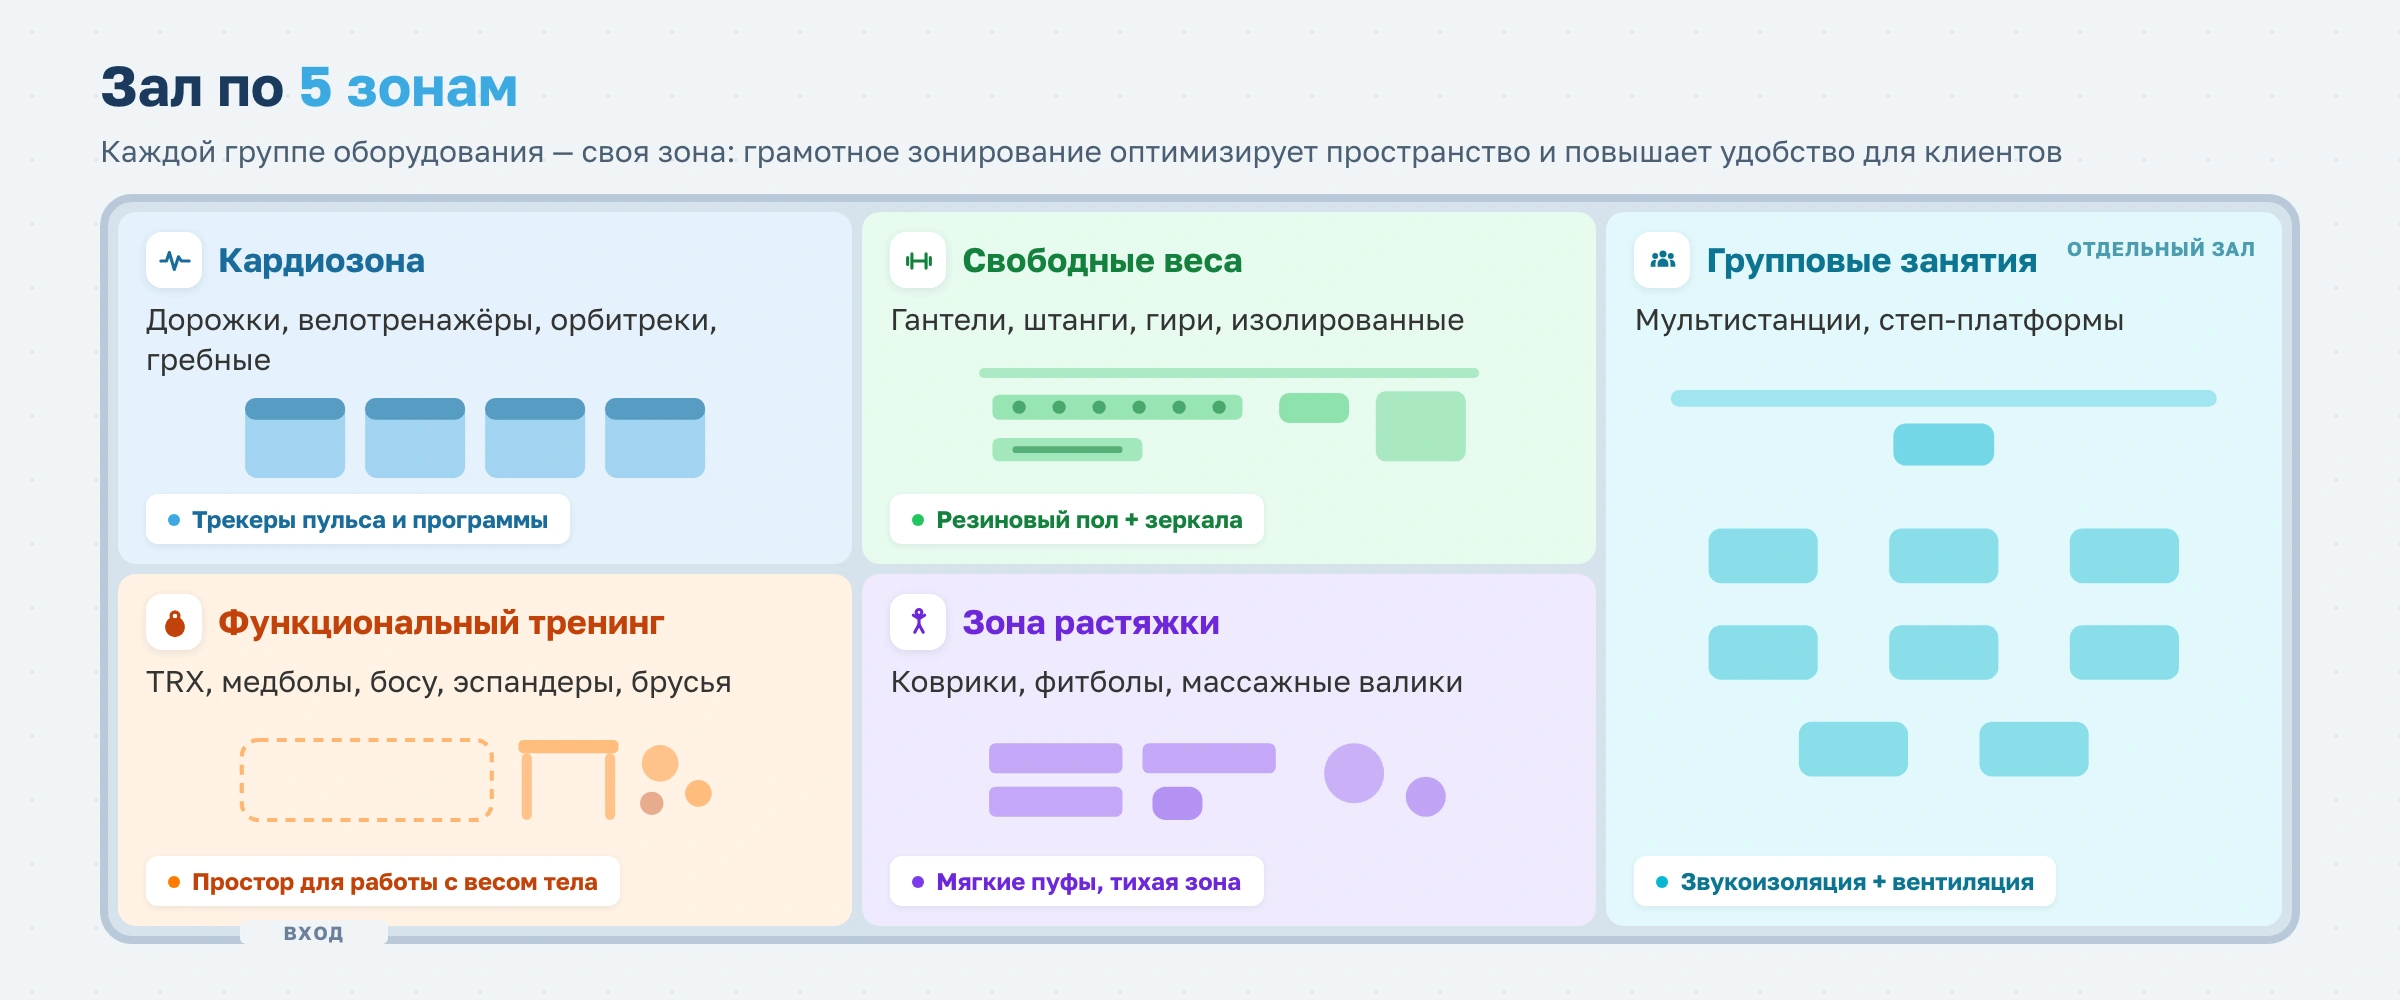This screenshot has height=1000, width=2400.
Task: Click the heartbeat pulse icon for Кардиозона
Action: (174, 261)
